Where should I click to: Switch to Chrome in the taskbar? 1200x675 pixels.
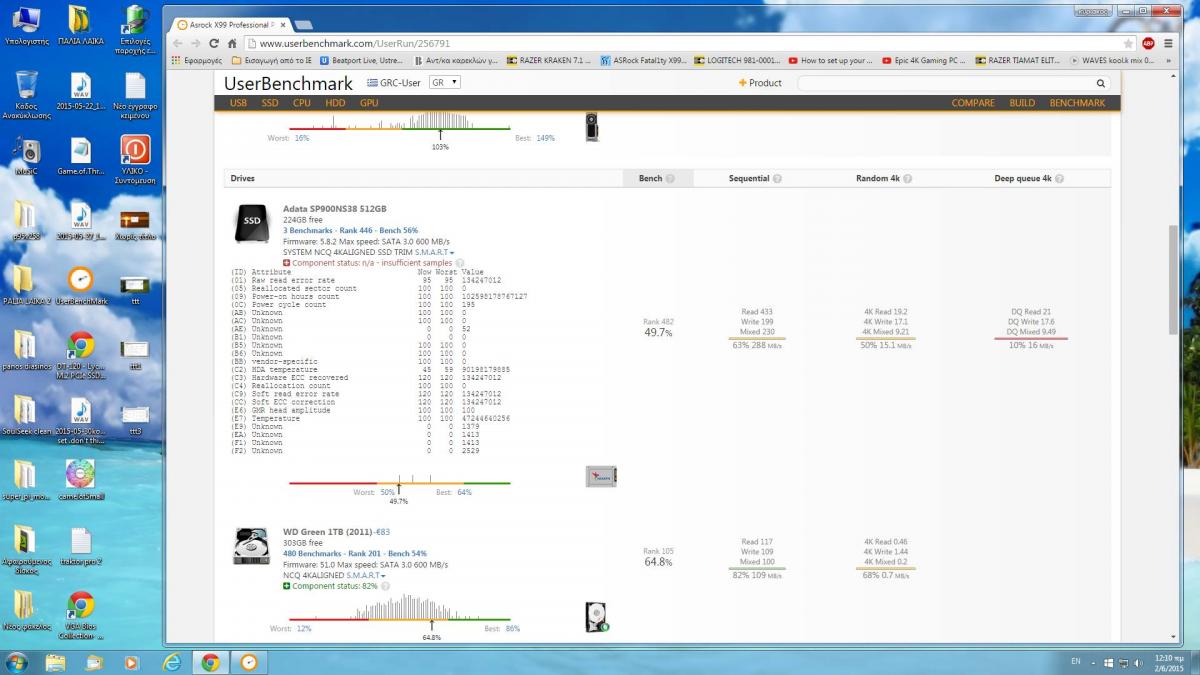coord(210,662)
